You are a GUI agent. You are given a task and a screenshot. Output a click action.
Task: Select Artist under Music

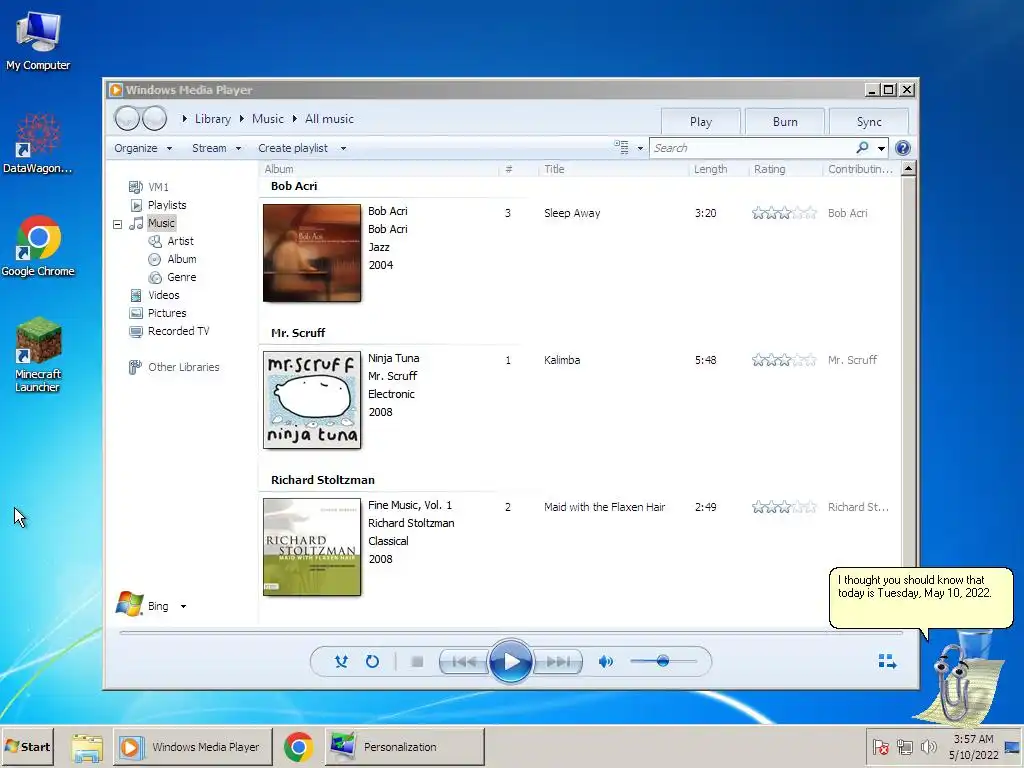pos(180,241)
